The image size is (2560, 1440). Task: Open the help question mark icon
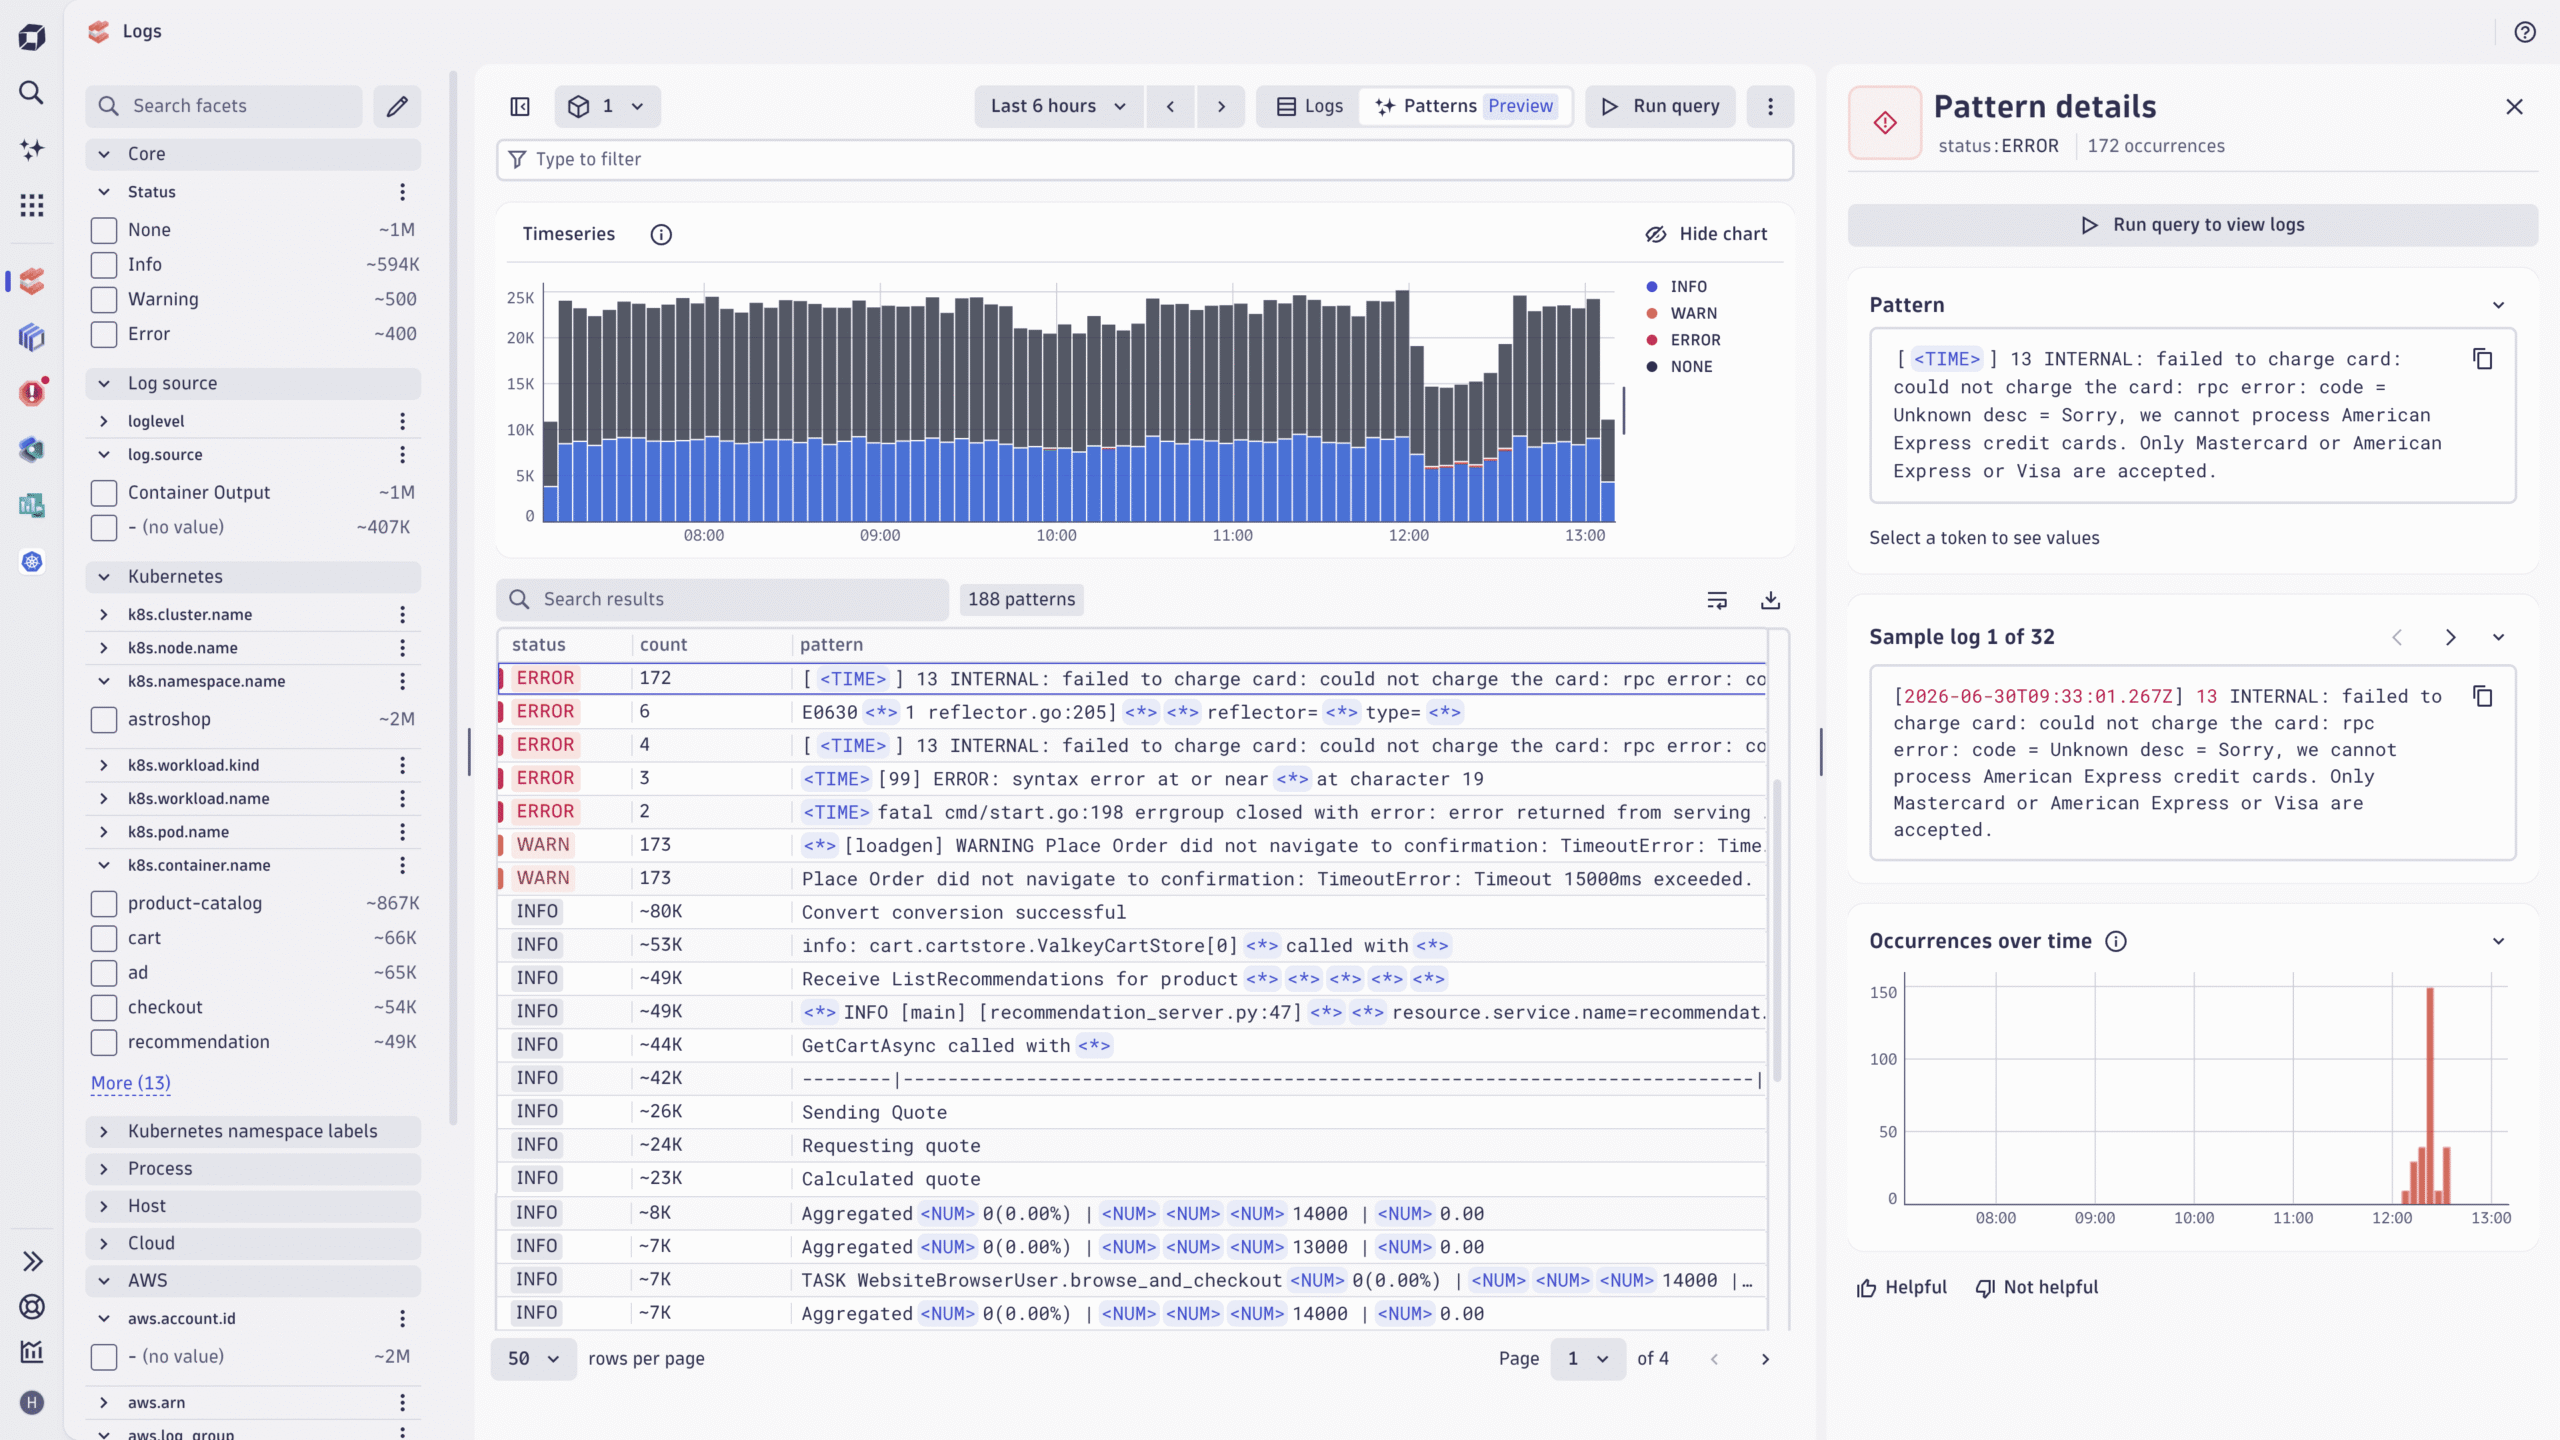tap(2525, 32)
